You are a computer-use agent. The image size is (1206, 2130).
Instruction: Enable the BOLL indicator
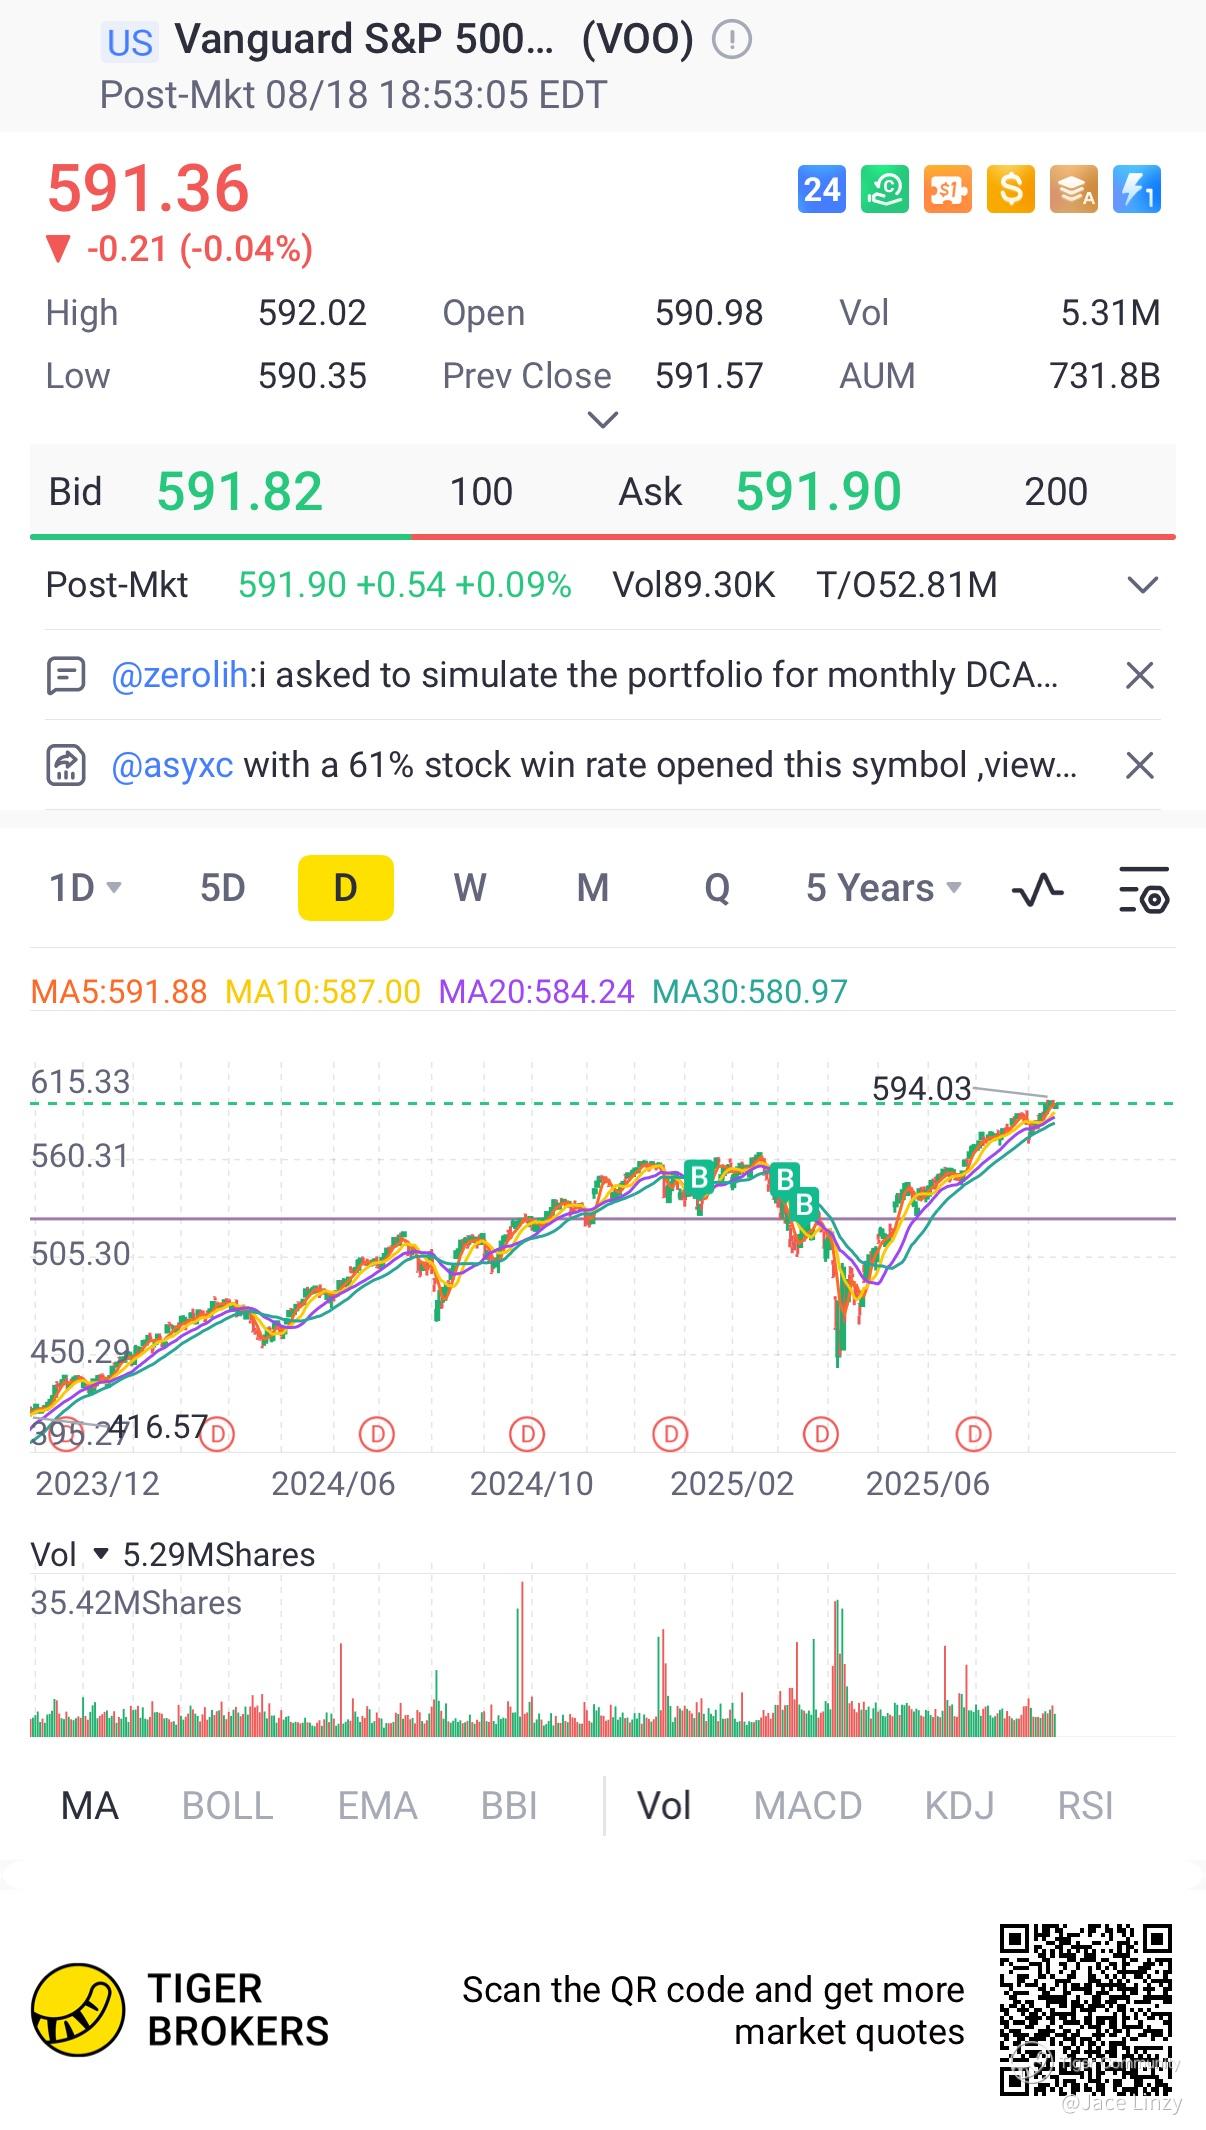227,1806
